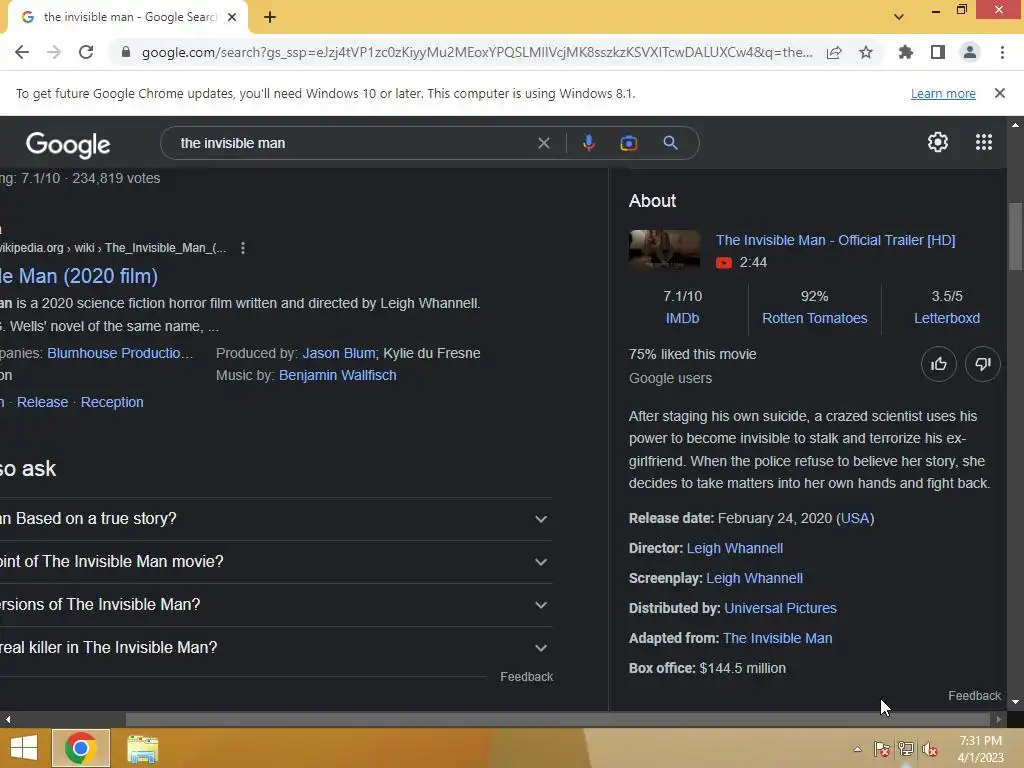Dismiss the Chrome update notification bar

pyautogui.click(x=999, y=93)
